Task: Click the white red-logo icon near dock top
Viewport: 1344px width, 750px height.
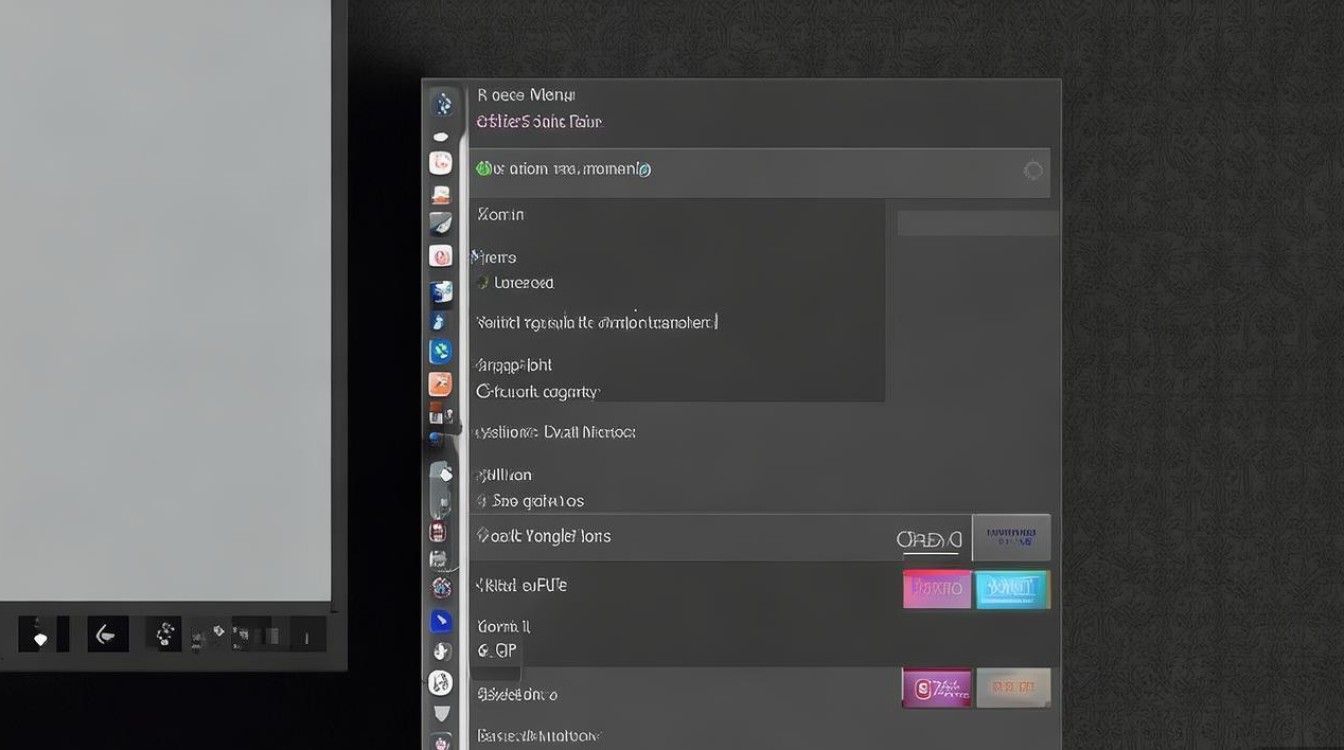Action: coord(441,164)
